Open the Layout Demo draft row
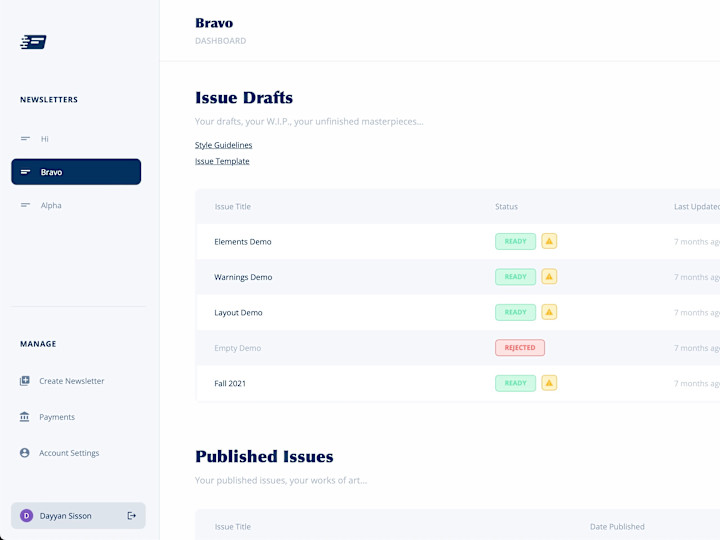The image size is (720, 540). 457,312
